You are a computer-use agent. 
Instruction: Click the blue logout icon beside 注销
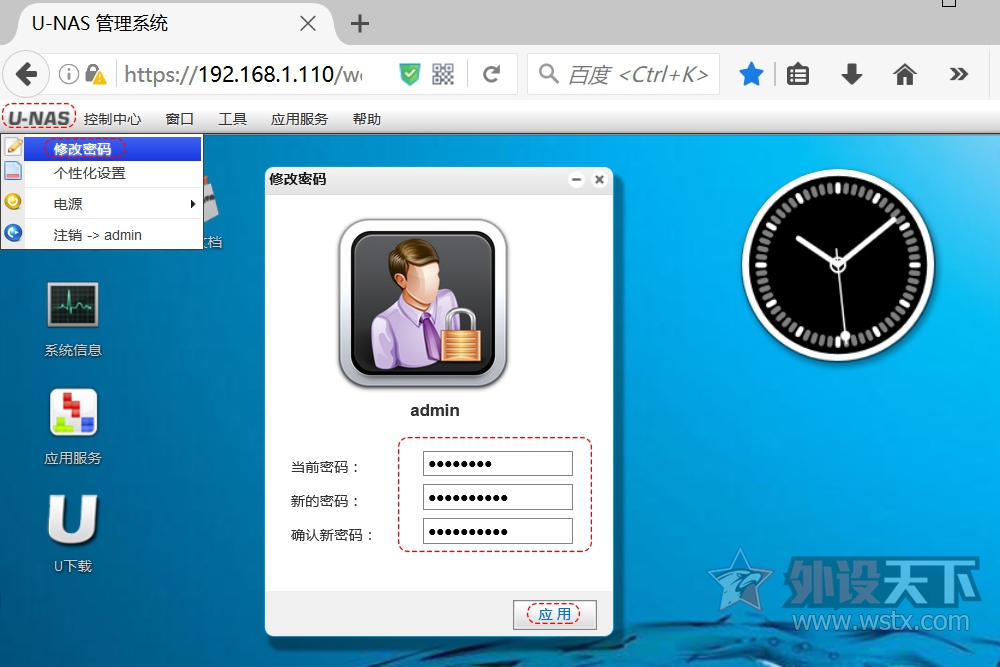[13, 233]
